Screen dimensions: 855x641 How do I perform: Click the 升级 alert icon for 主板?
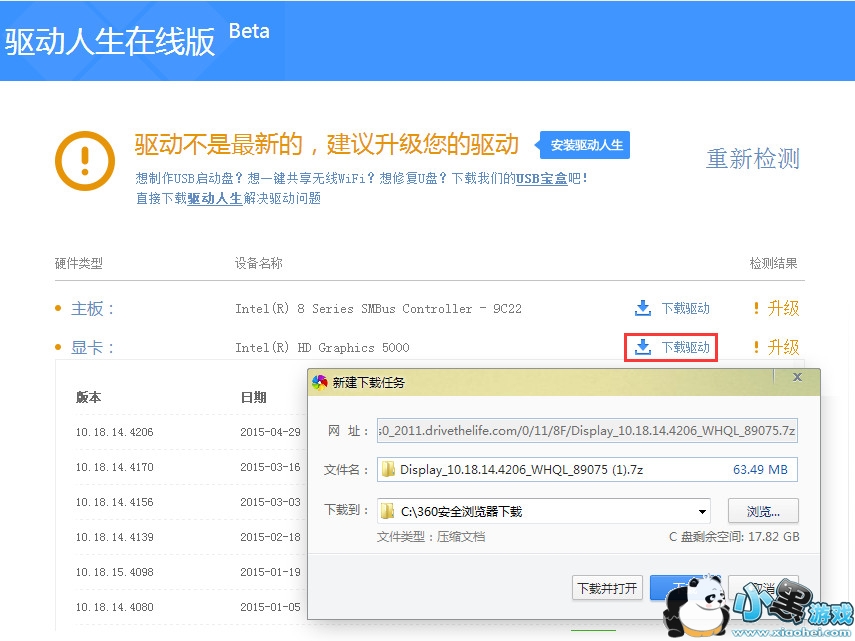pyautogui.click(x=757, y=308)
